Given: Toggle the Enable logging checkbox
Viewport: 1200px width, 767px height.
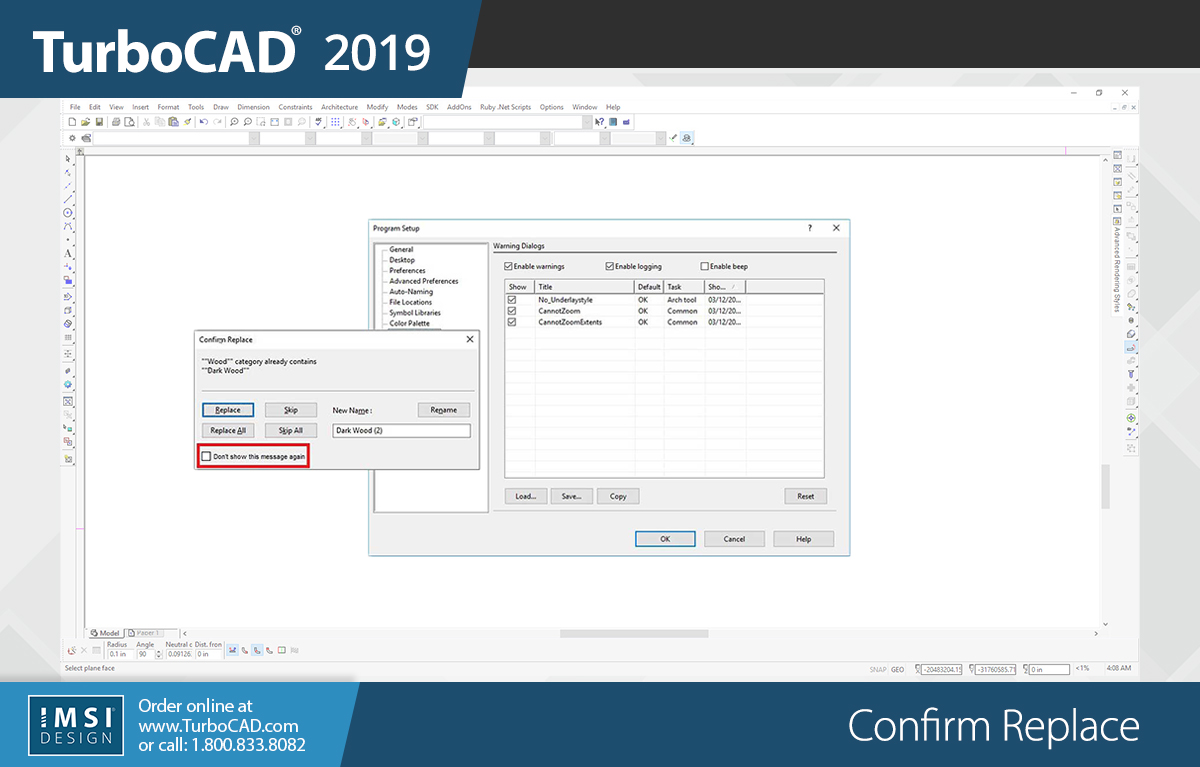Looking at the screenshot, I should [x=609, y=266].
